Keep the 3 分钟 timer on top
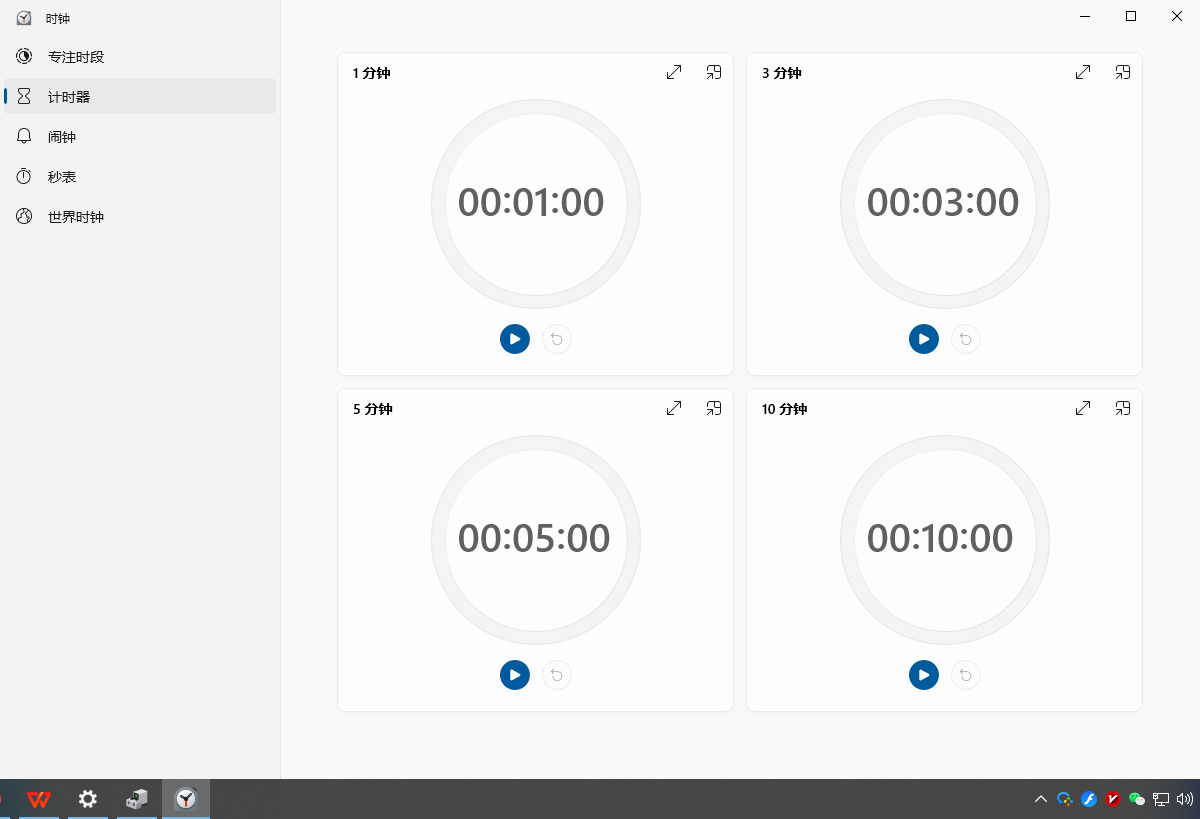1200x819 pixels. 1123,72
